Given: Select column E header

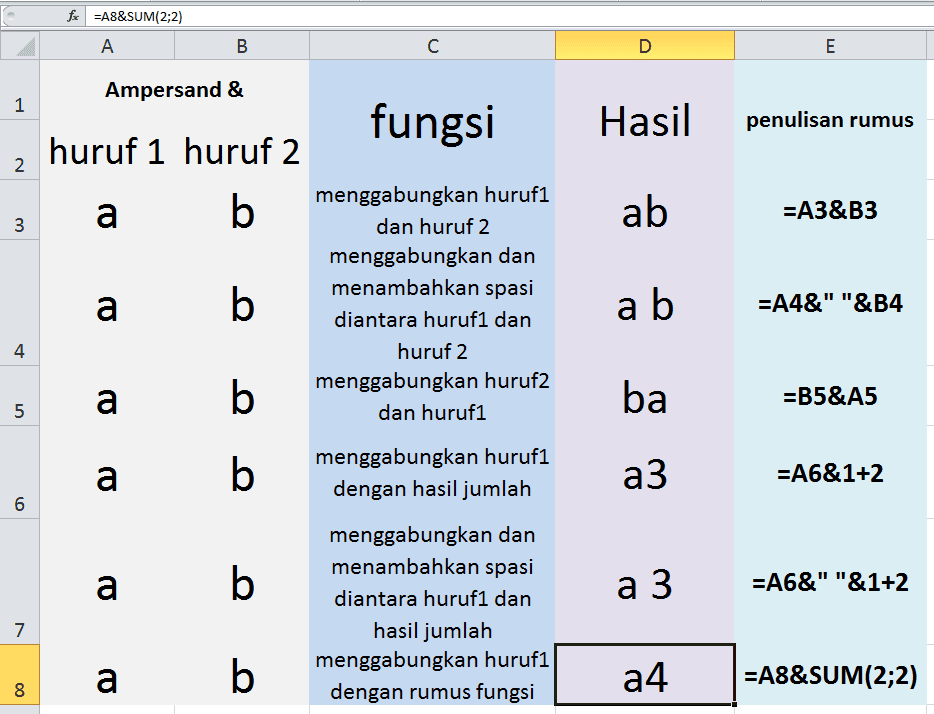Looking at the screenshot, I should click(x=830, y=46).
